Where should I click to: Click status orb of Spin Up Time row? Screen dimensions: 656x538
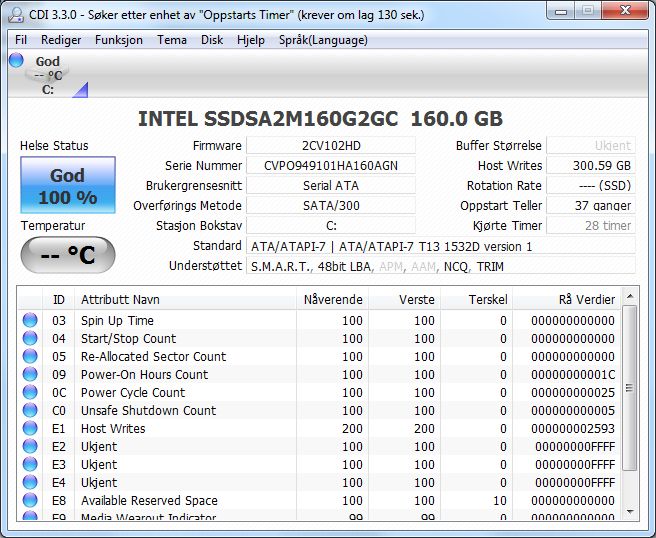[30, 320]
